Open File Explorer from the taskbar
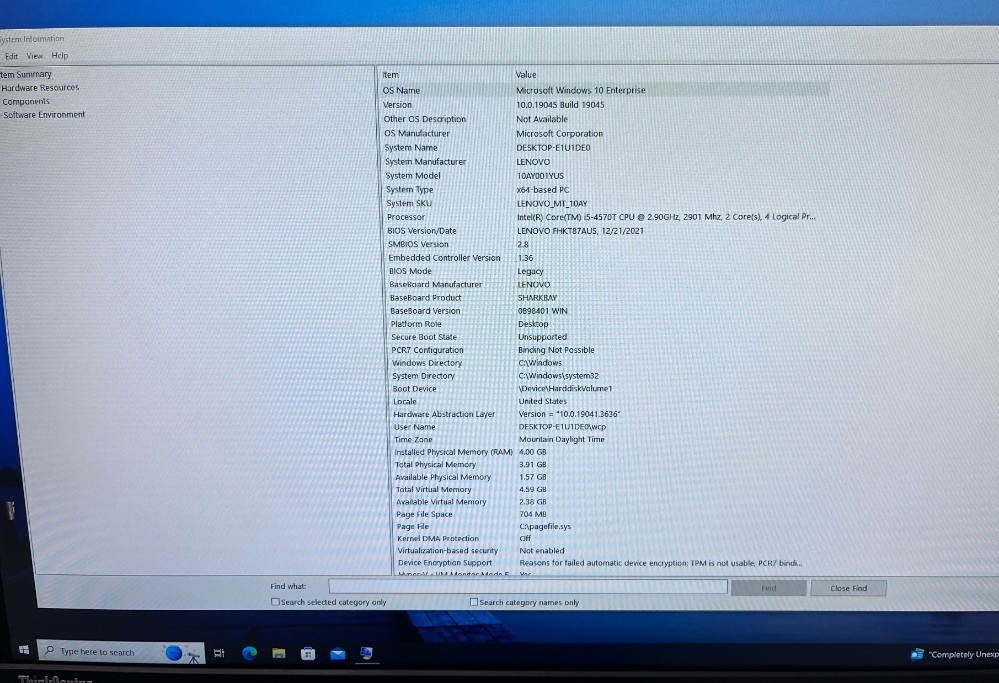 pyautogui.click(x=280, y=654)
